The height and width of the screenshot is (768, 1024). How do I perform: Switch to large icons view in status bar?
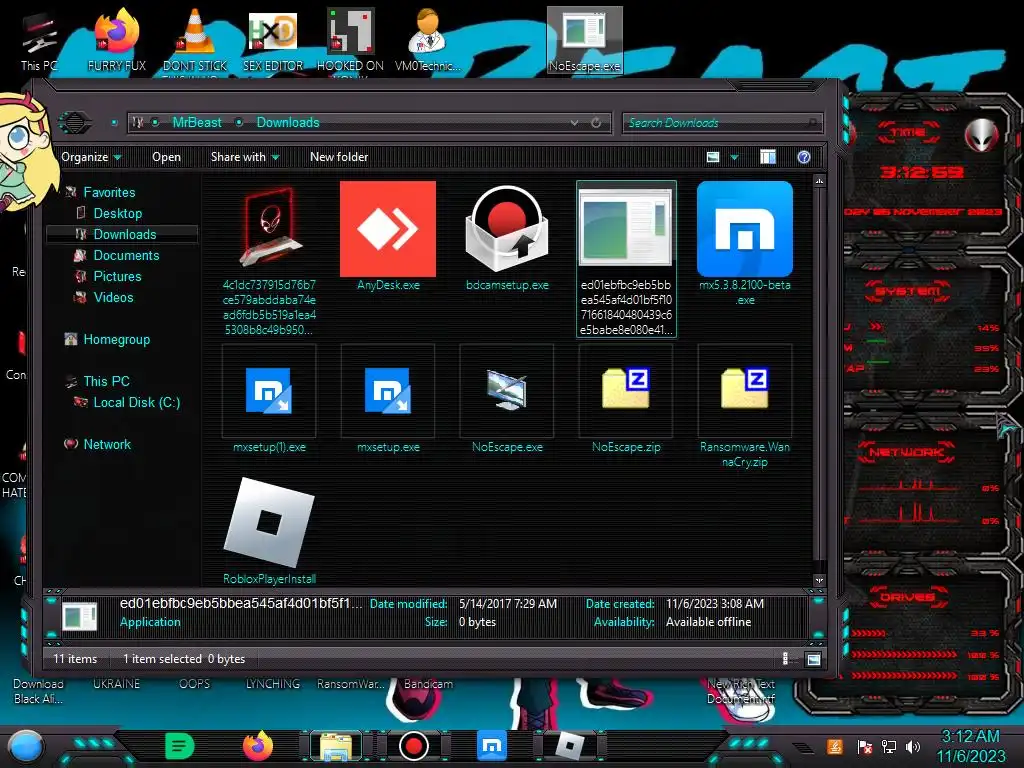[814, 659]
